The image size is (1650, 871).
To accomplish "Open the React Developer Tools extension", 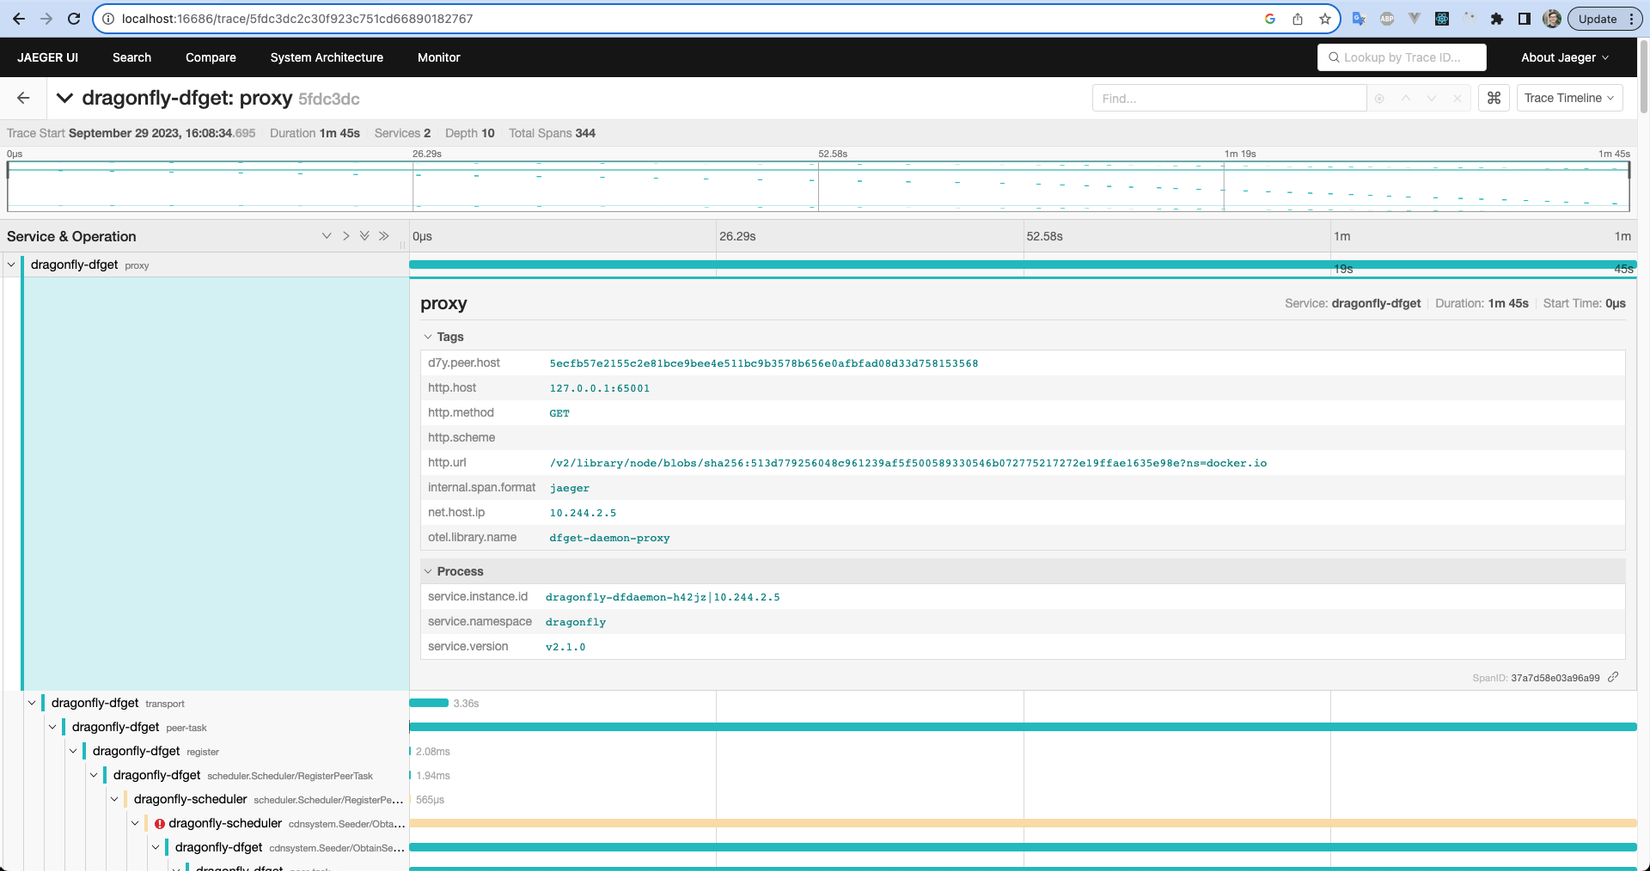I will 1442,19.
